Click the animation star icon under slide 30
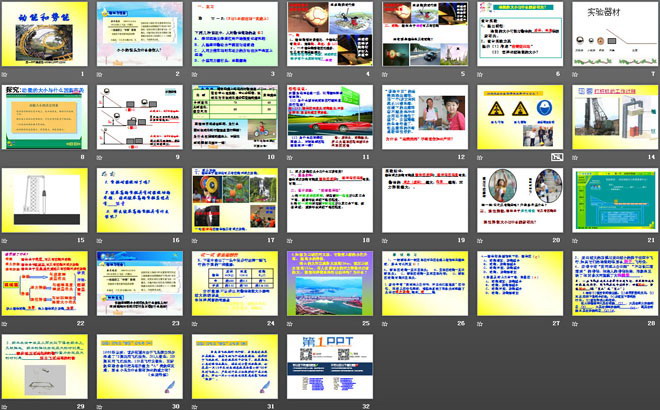This screenshot has height=410, width=660. (x=100, y=407)
